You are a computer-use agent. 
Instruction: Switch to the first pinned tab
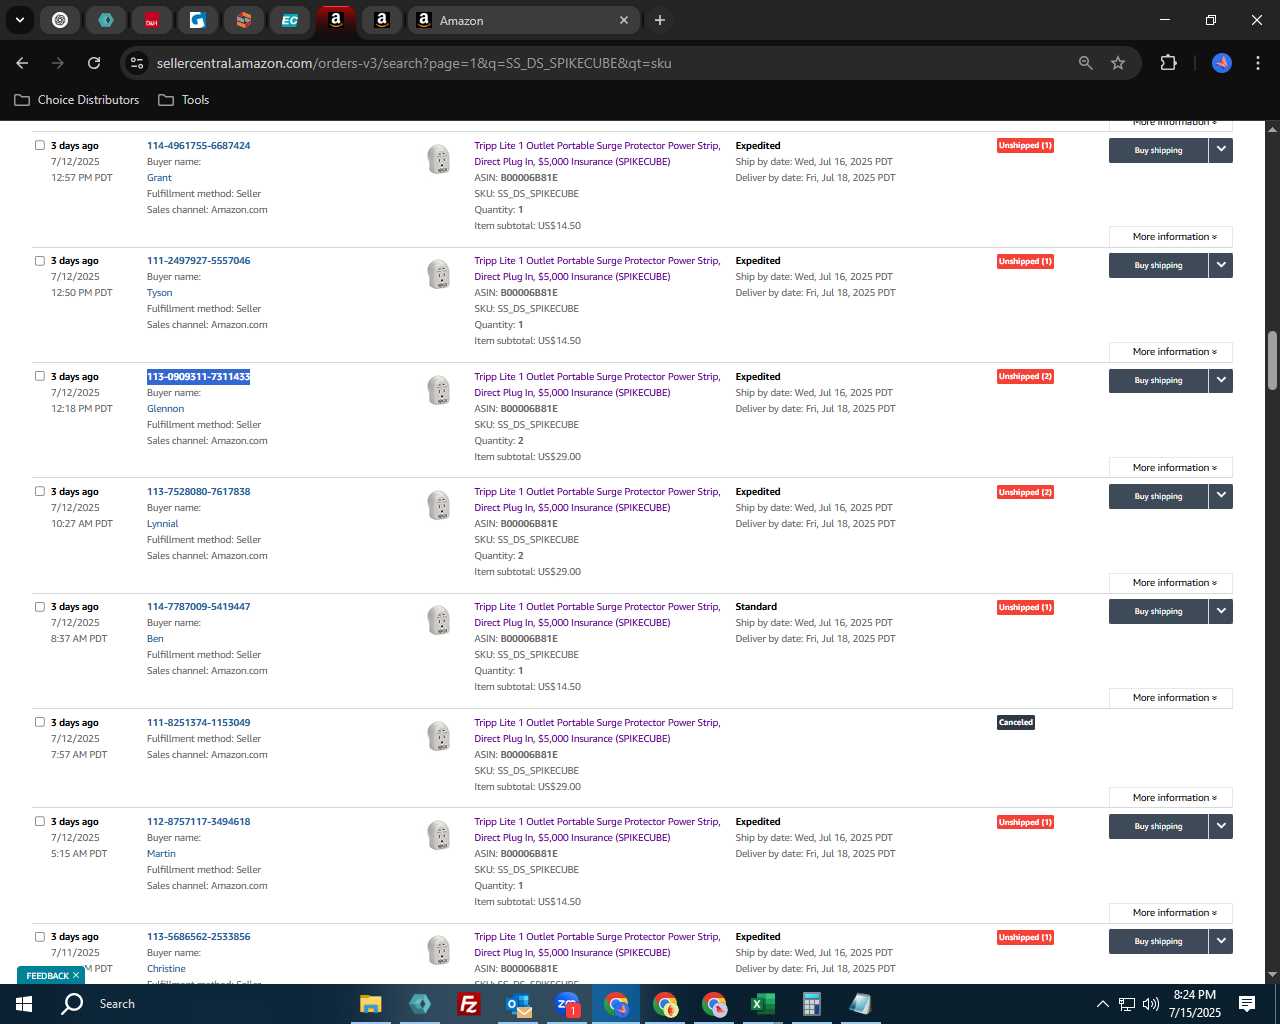[60, 20]
